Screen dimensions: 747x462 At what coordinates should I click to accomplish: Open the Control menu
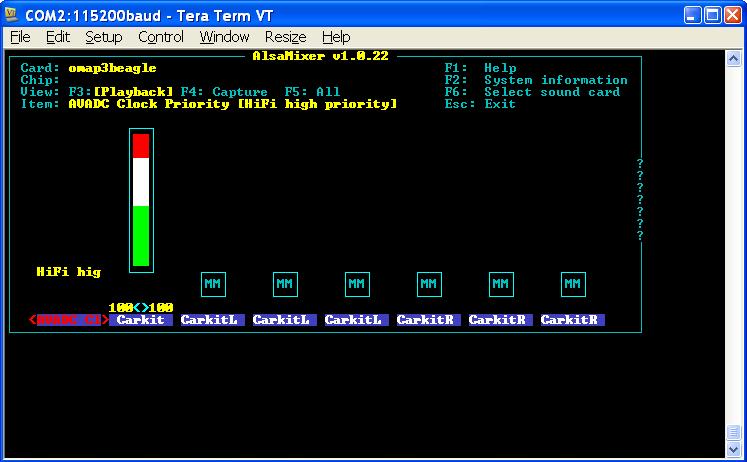[x=161, y=37]
